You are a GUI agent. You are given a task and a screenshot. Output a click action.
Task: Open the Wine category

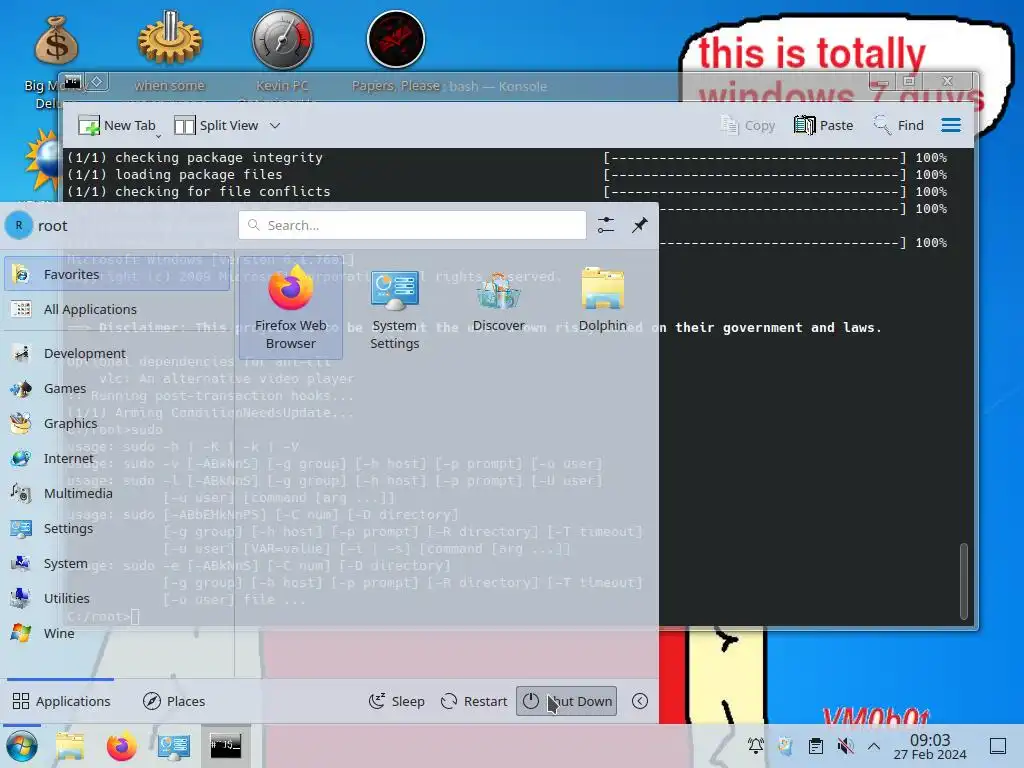(x=118, y=633)
